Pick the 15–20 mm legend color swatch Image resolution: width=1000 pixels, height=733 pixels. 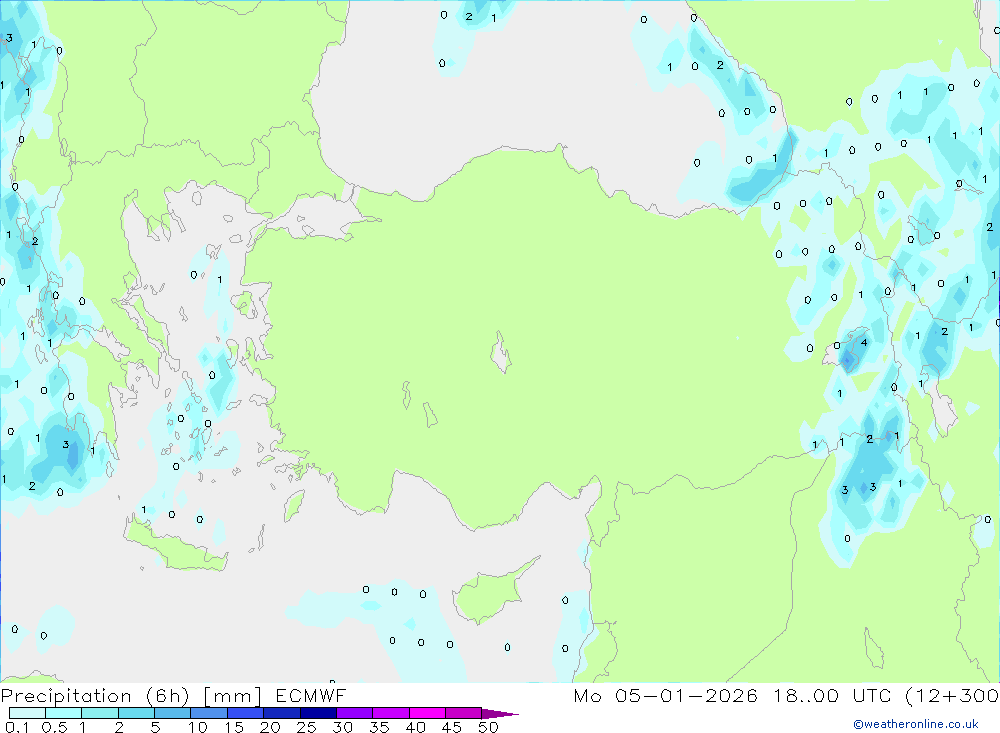pos(246,713)
